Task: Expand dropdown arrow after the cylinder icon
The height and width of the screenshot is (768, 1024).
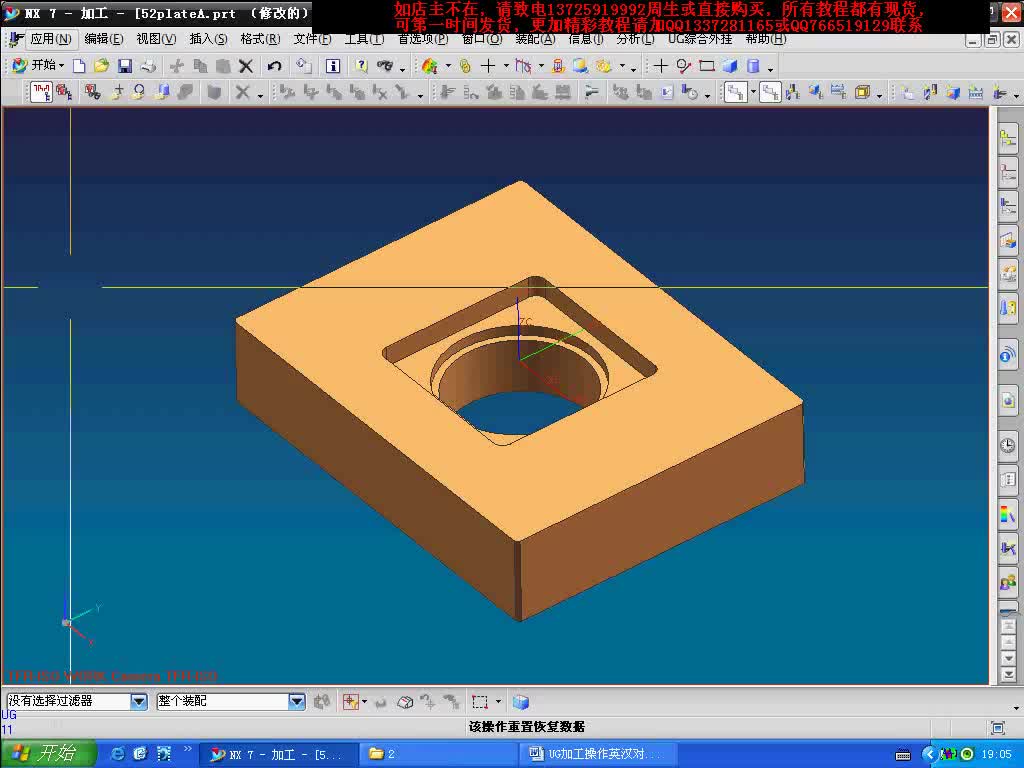Action: click(x=771, y=68)
